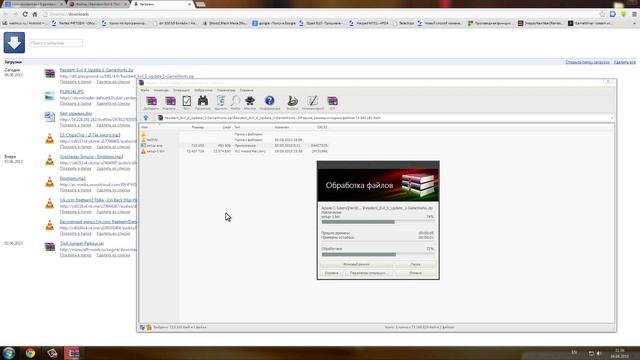
Task: Click the blue Информация question-mark icon
Action: pos(269,101)
